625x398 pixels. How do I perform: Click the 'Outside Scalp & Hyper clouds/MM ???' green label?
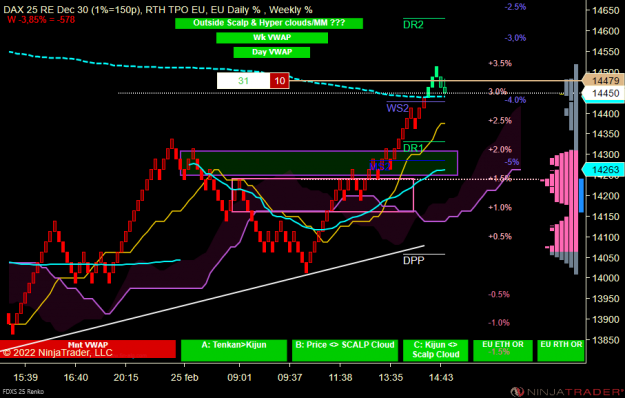coord(269,23)
